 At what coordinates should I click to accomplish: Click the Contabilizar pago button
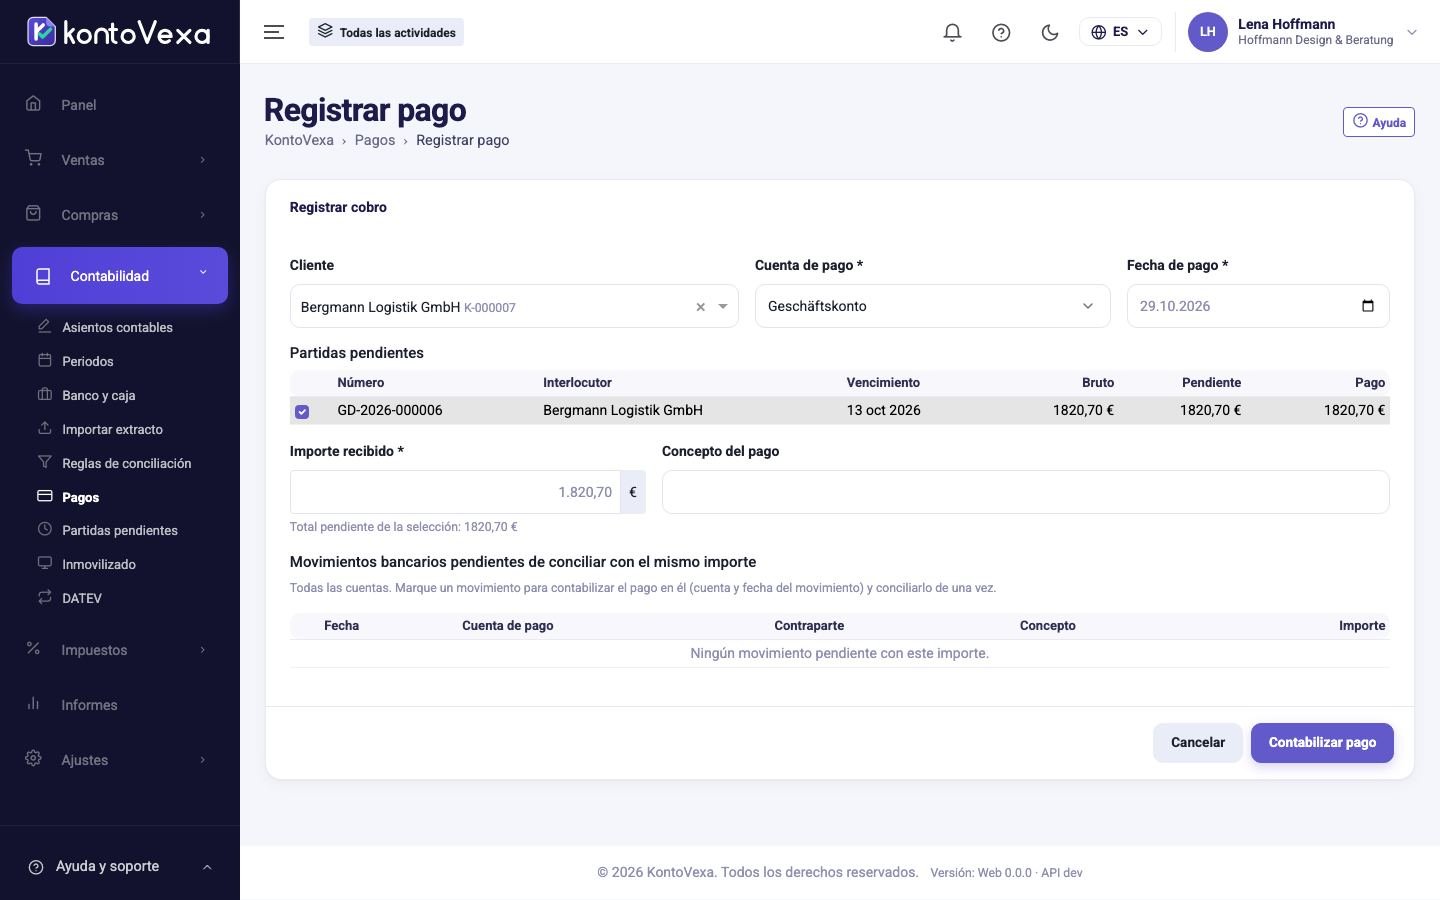[x=1322, y=743]
